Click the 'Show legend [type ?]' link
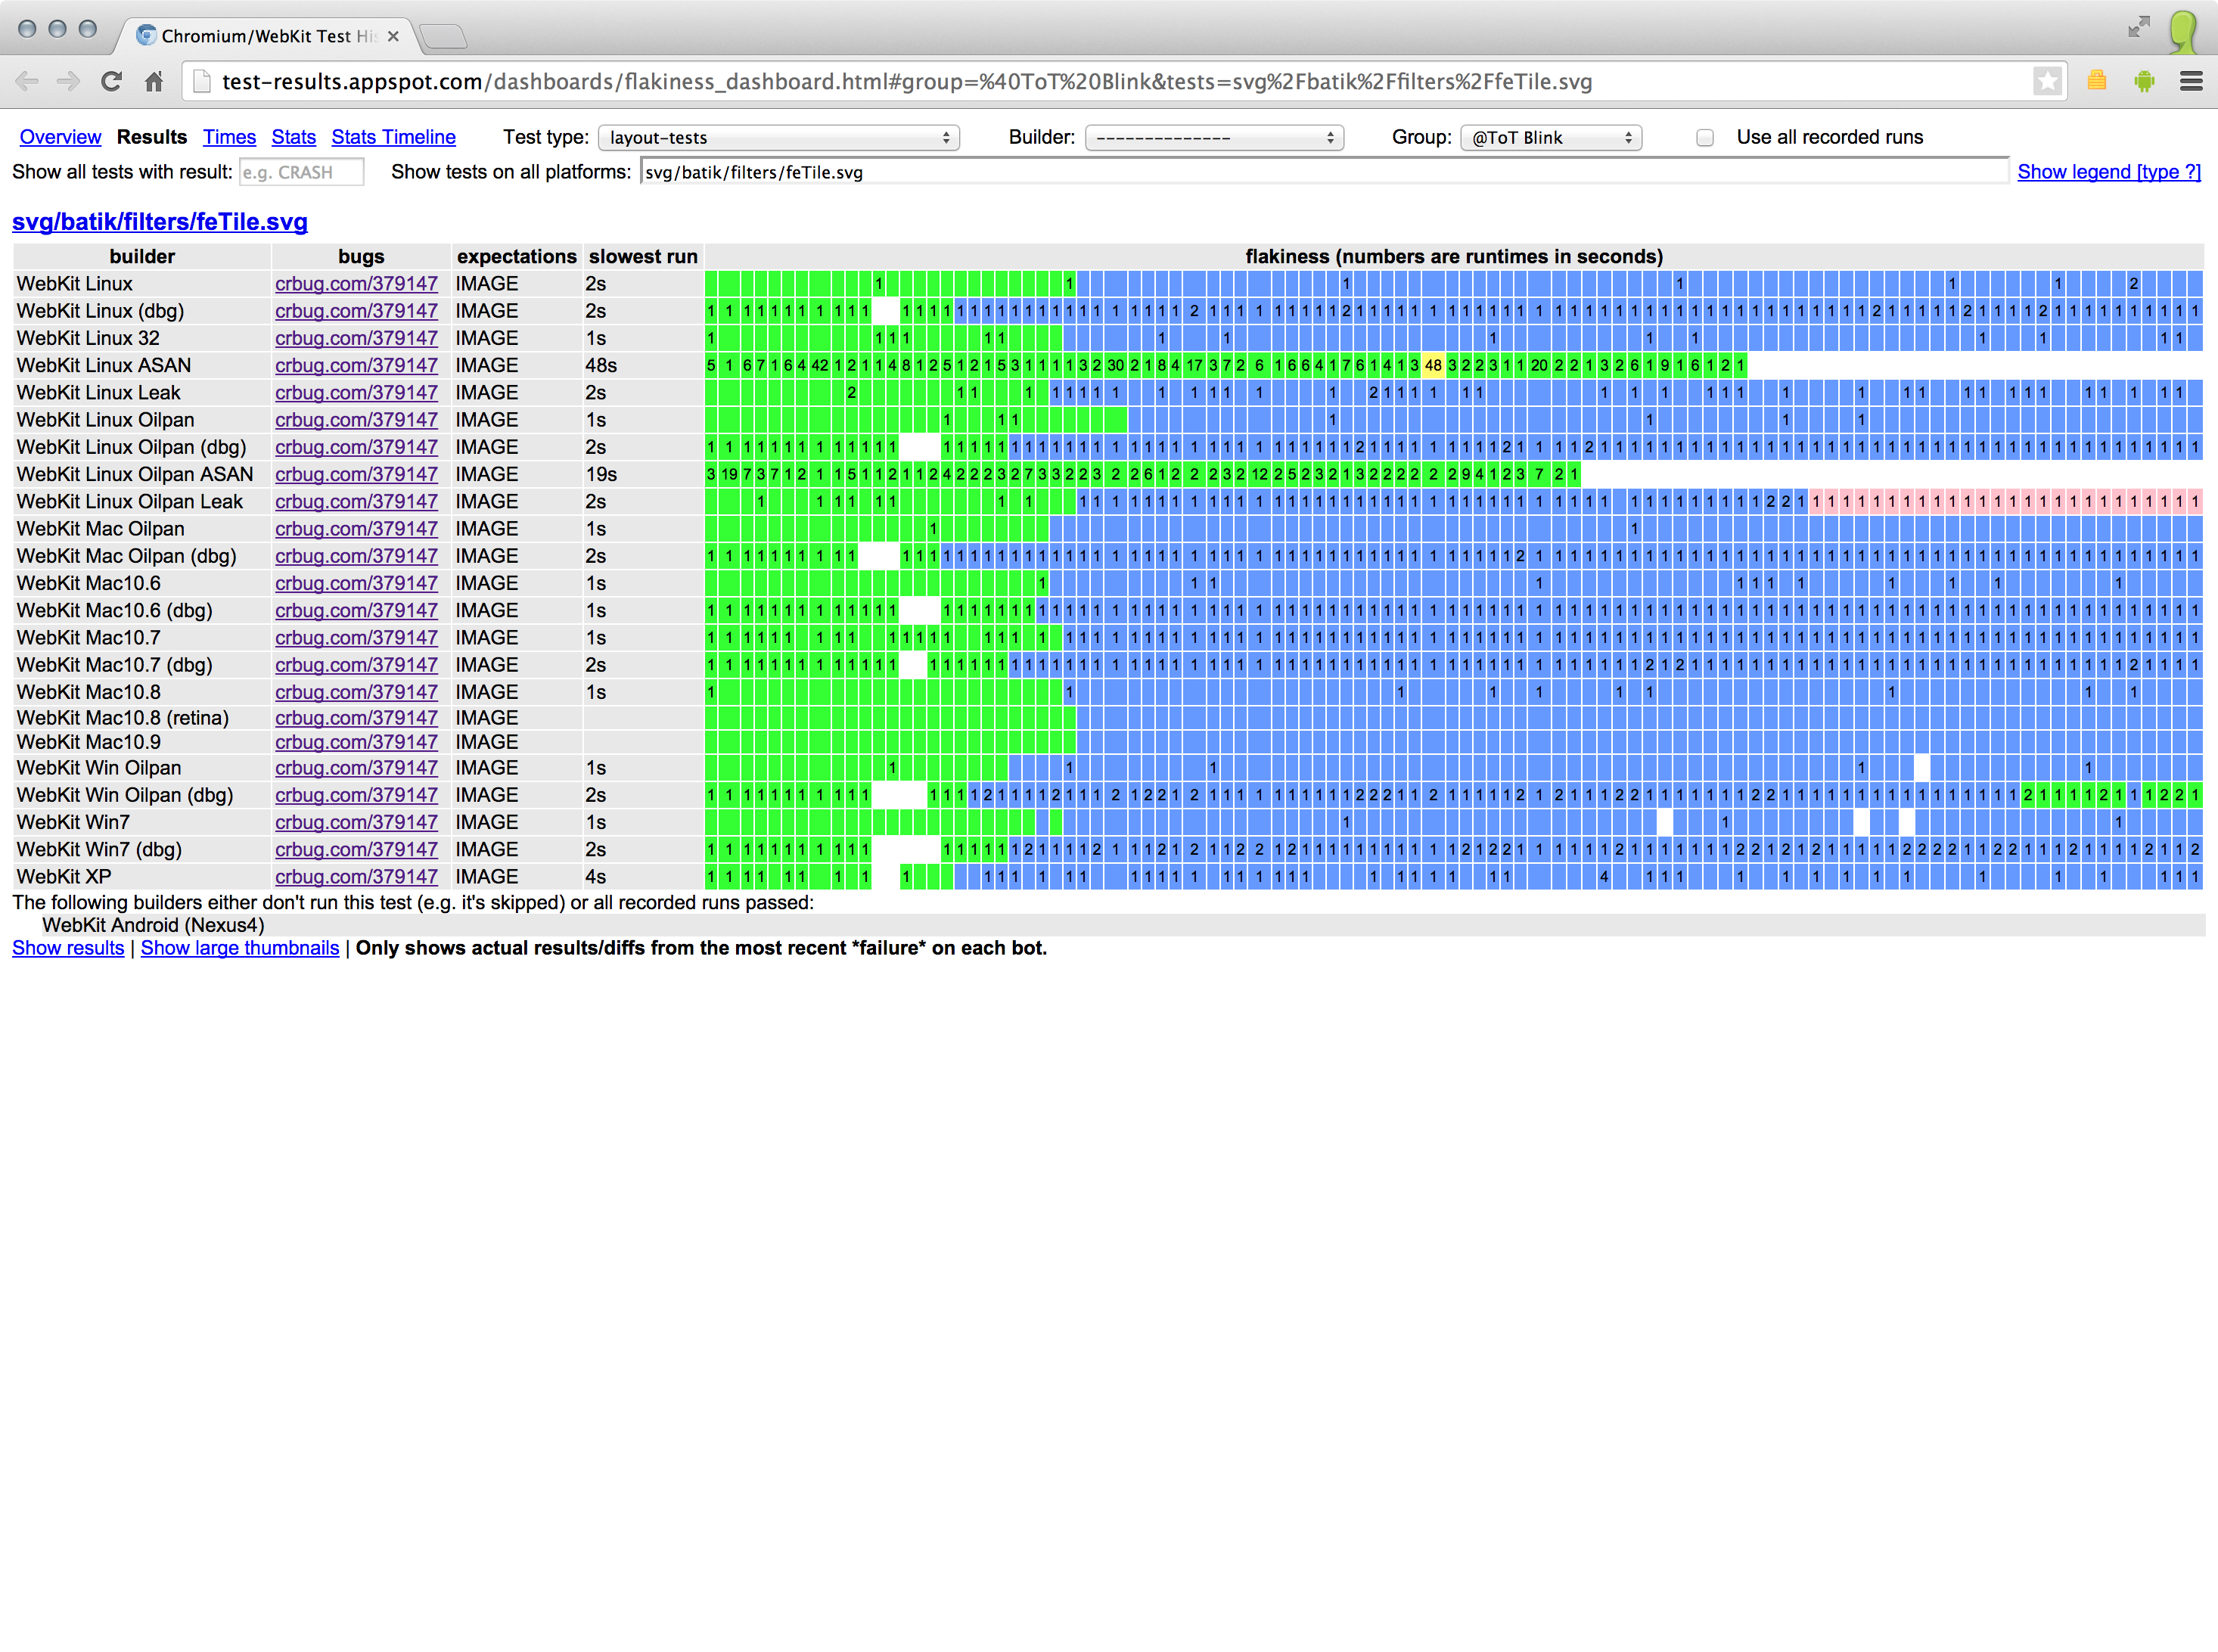 [2108, 172]
